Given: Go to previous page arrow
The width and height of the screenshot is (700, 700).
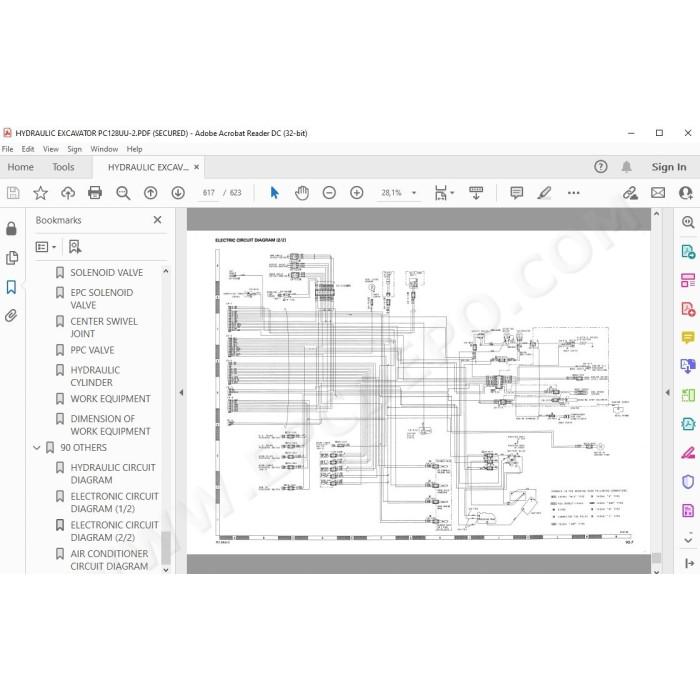Looking at the screenshot, I should 150,193.
